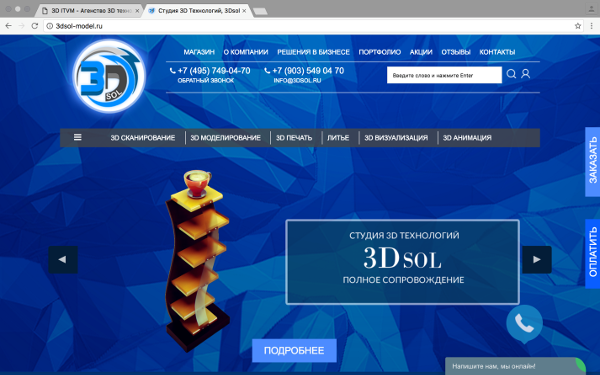This screenshot has height=375, width=600.
Task: Focus the site search input field
Action: [444, 75]
